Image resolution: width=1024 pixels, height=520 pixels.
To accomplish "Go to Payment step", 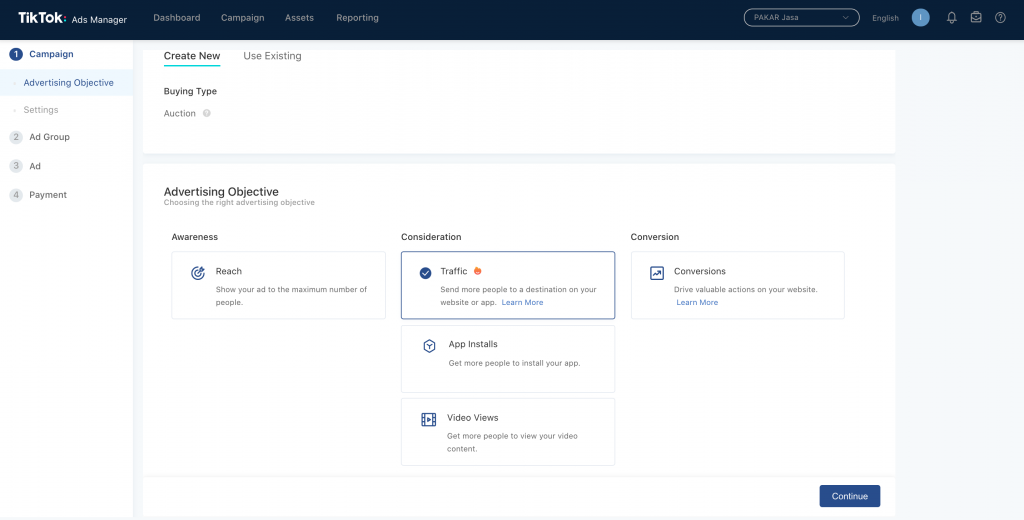I will tap(48, 195).
